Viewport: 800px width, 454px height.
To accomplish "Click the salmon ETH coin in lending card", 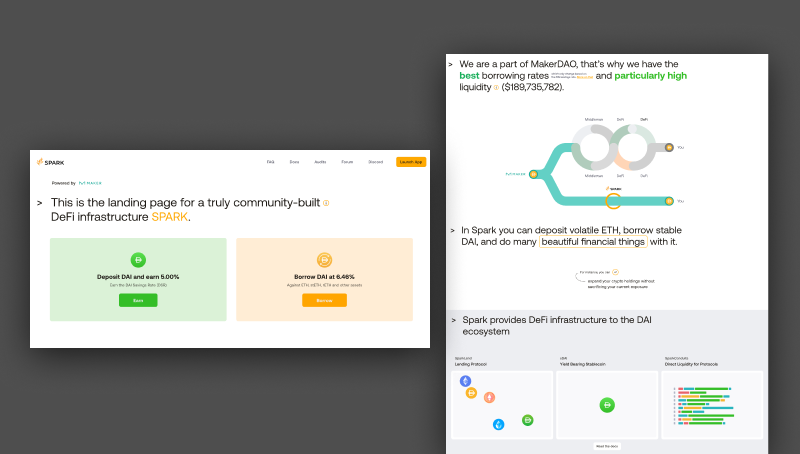I will coord(489,397).
